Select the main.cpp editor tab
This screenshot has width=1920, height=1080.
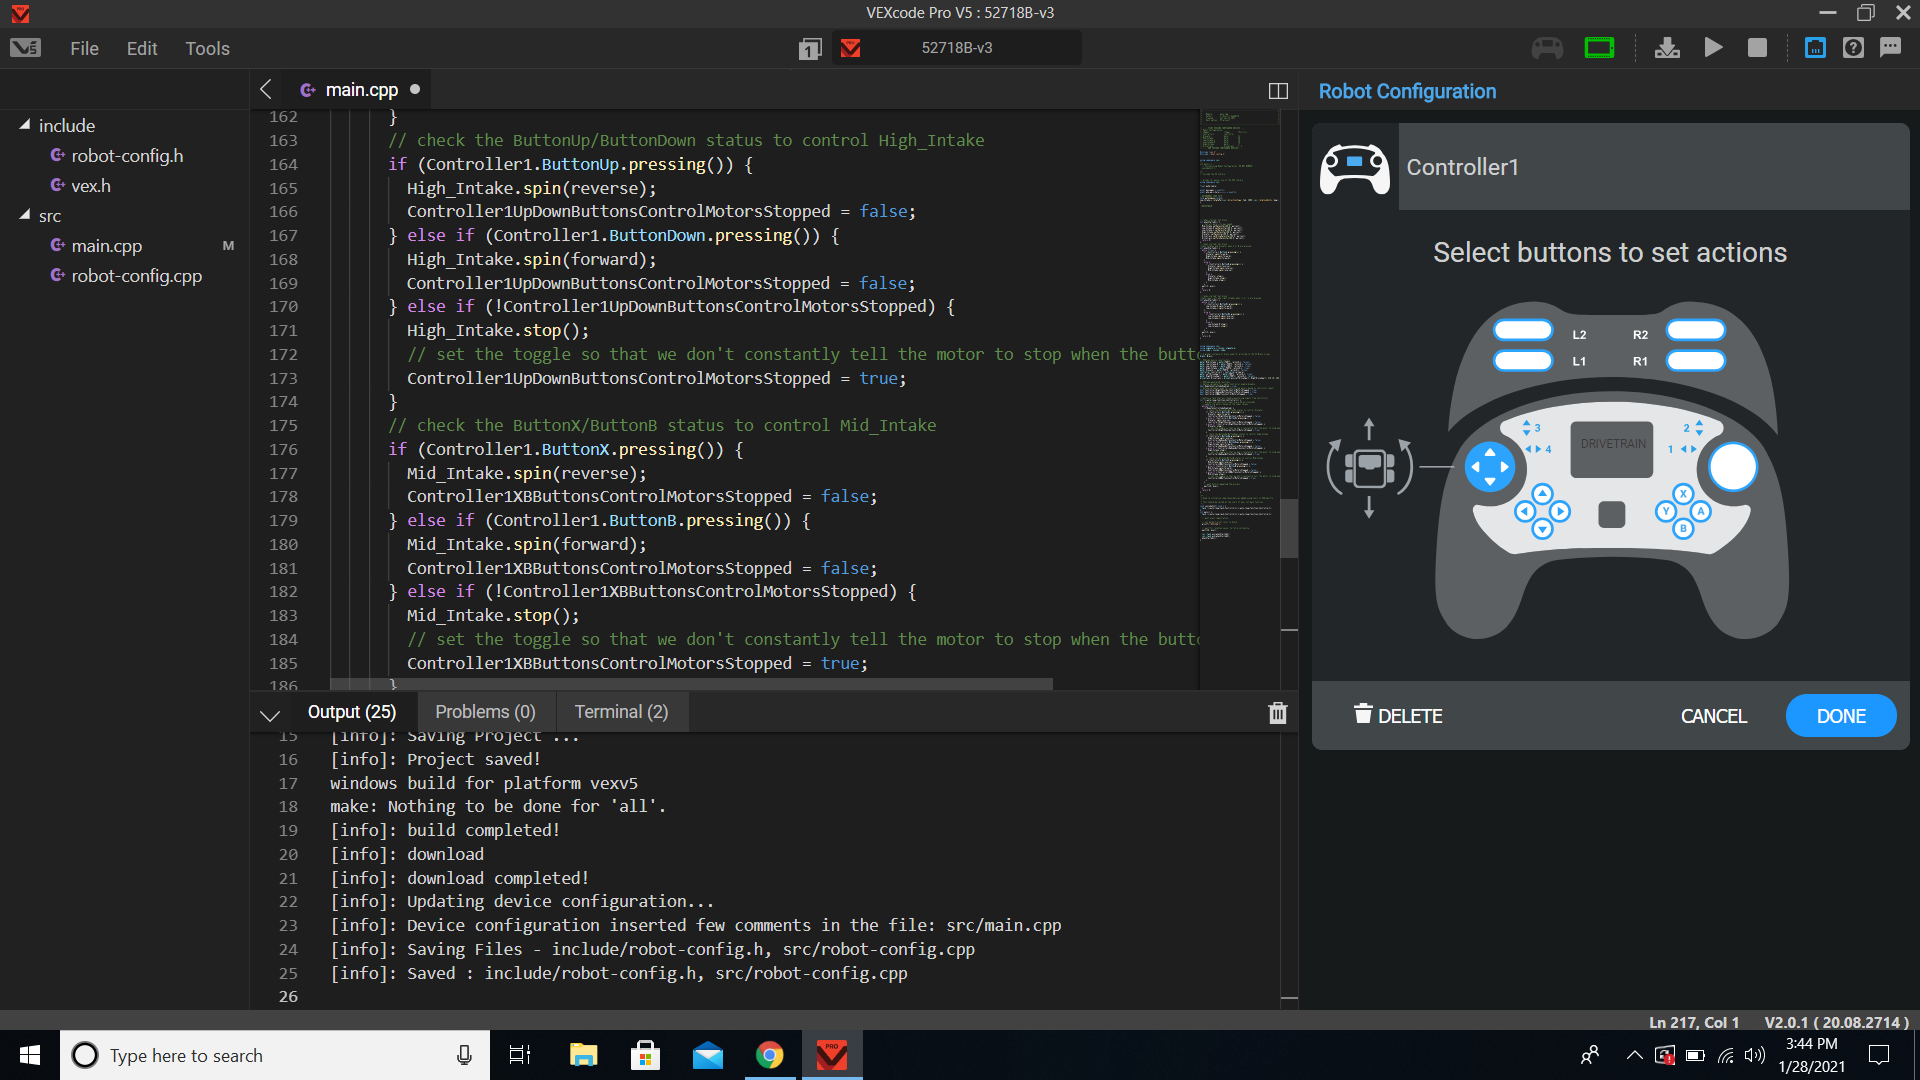(361, 90)
